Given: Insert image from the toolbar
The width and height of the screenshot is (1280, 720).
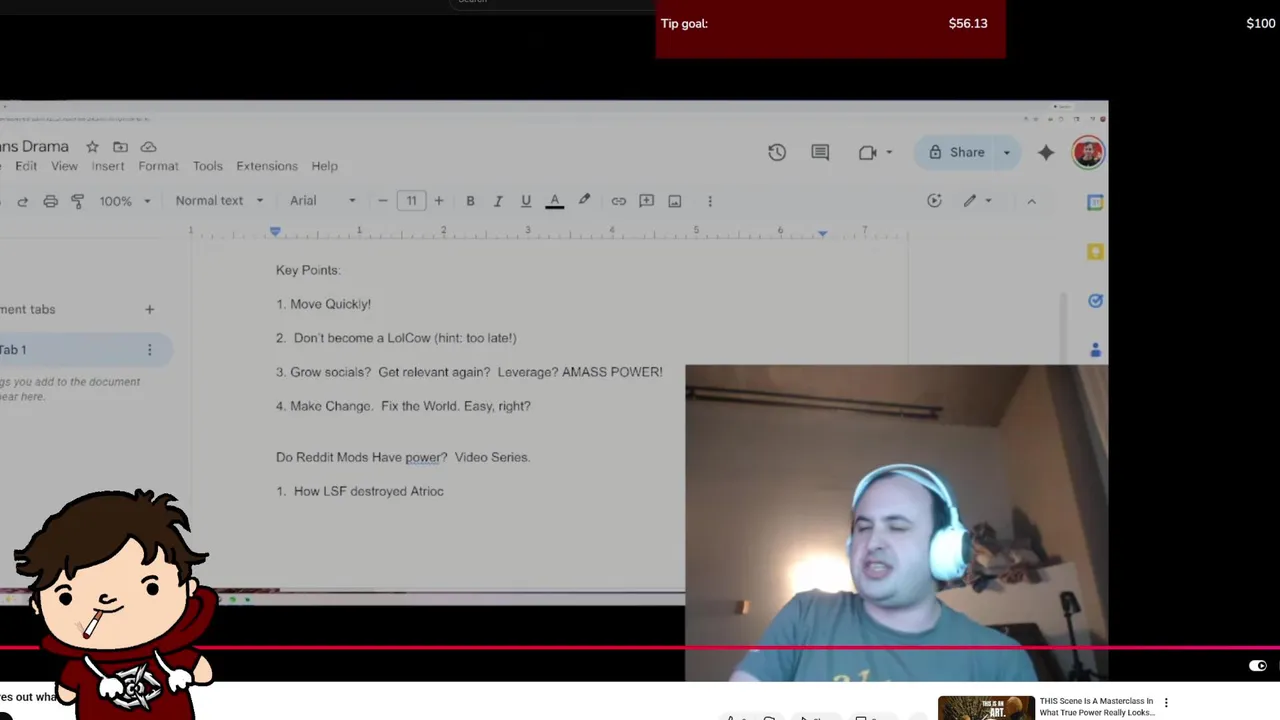Looking at the screenshot, I should [x=675, y=201].
